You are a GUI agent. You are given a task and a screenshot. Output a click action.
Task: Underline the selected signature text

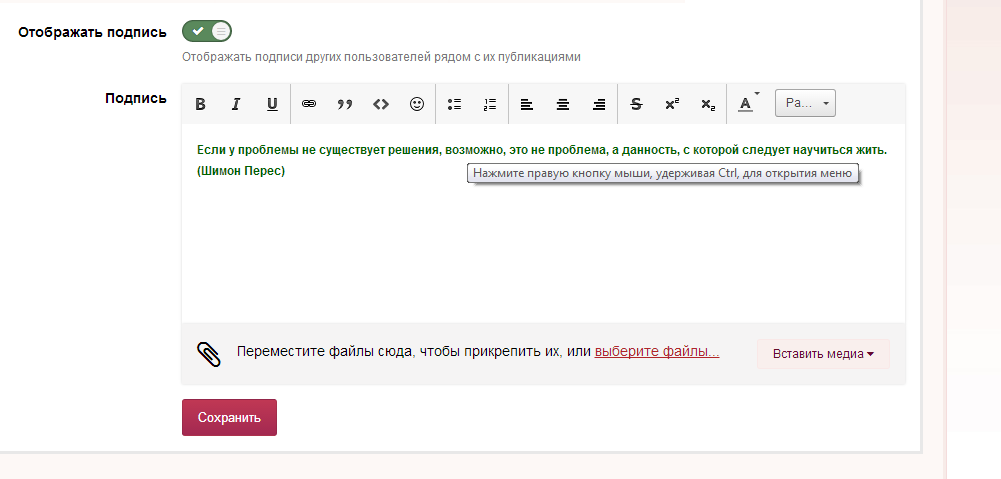tap(272, 104)
